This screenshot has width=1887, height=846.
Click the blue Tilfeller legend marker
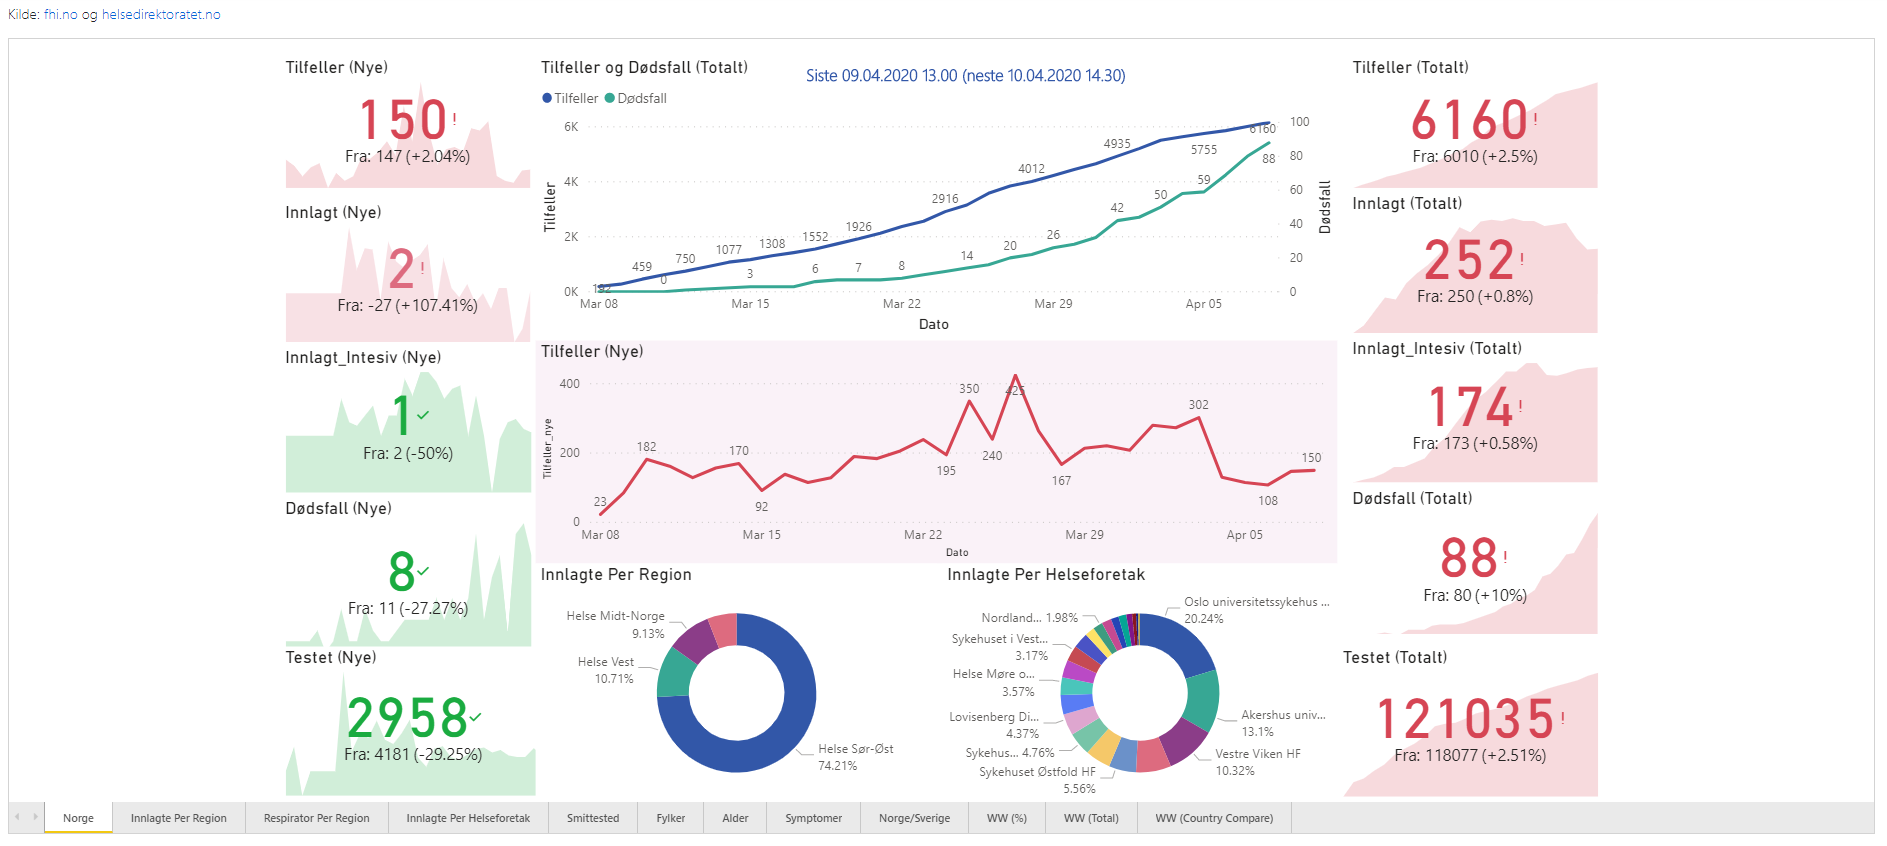click(547, 98)
